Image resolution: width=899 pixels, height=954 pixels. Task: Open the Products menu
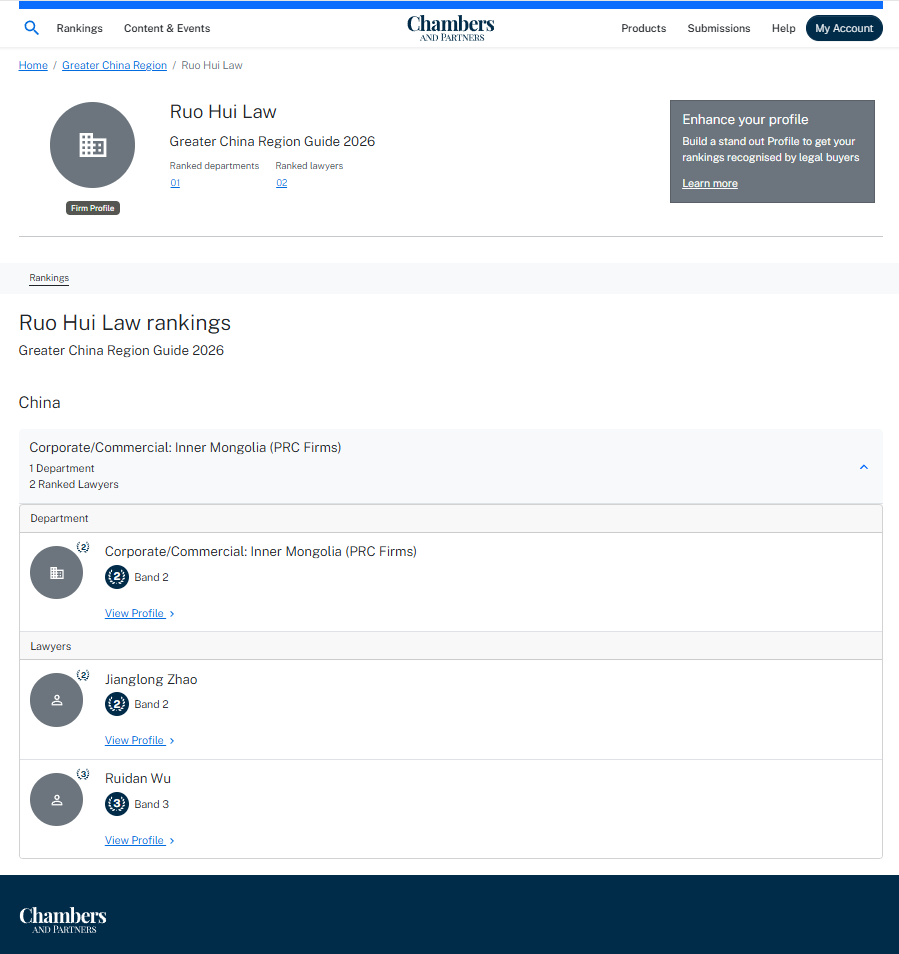[643, 28]
